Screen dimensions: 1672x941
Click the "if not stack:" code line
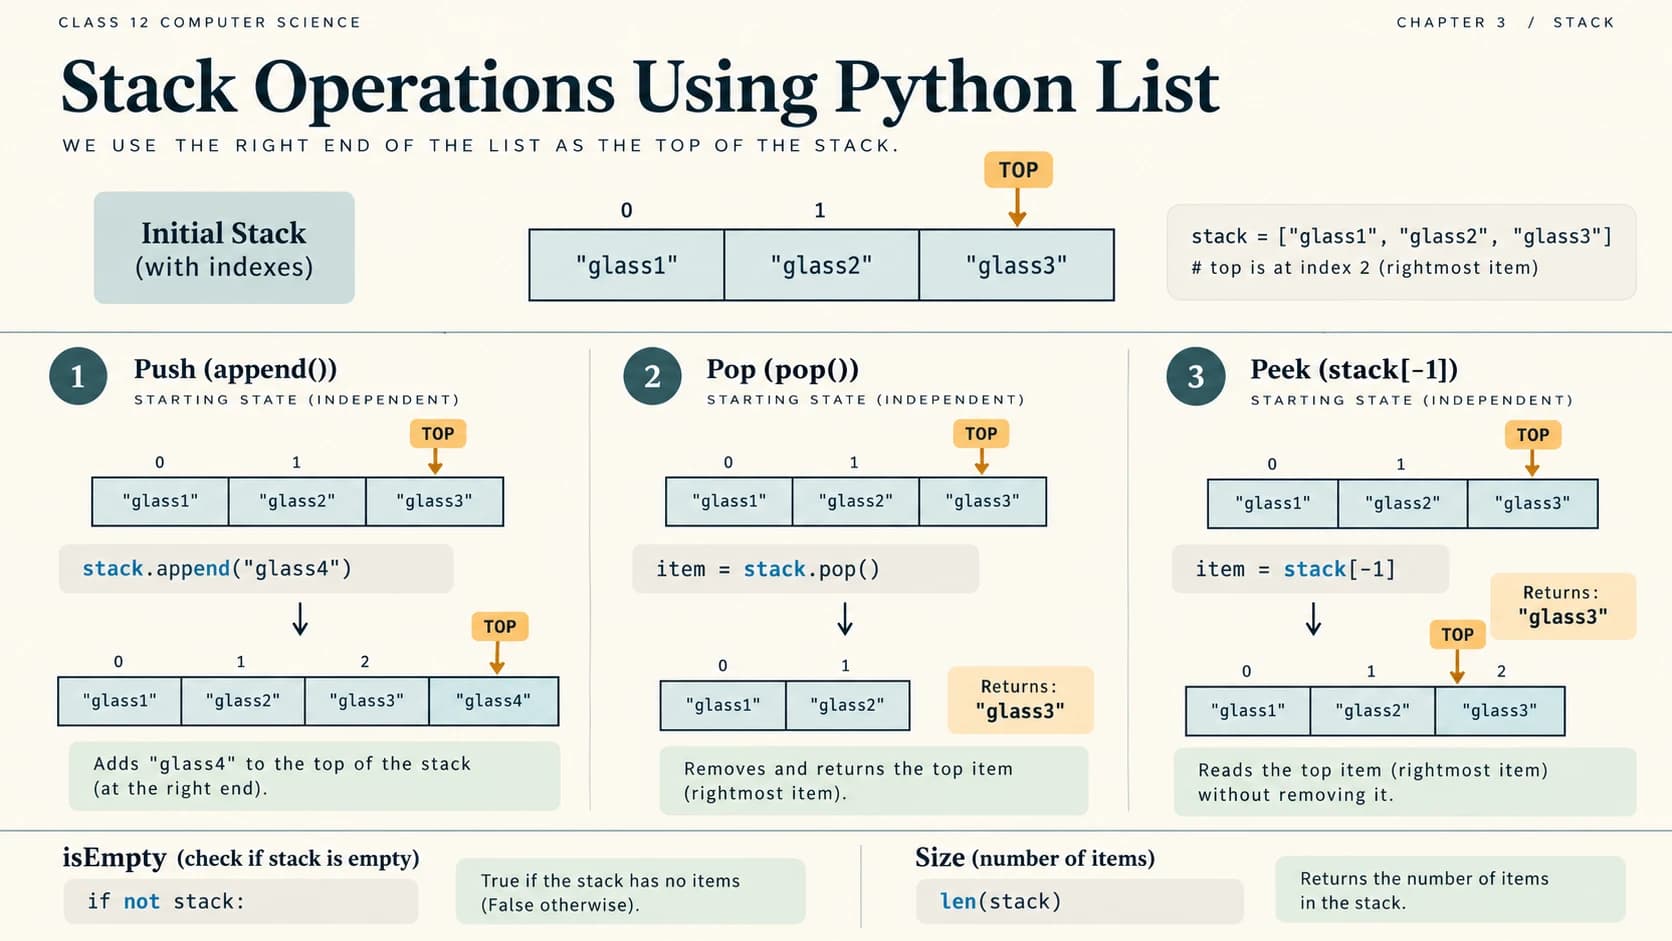point(240,902)
